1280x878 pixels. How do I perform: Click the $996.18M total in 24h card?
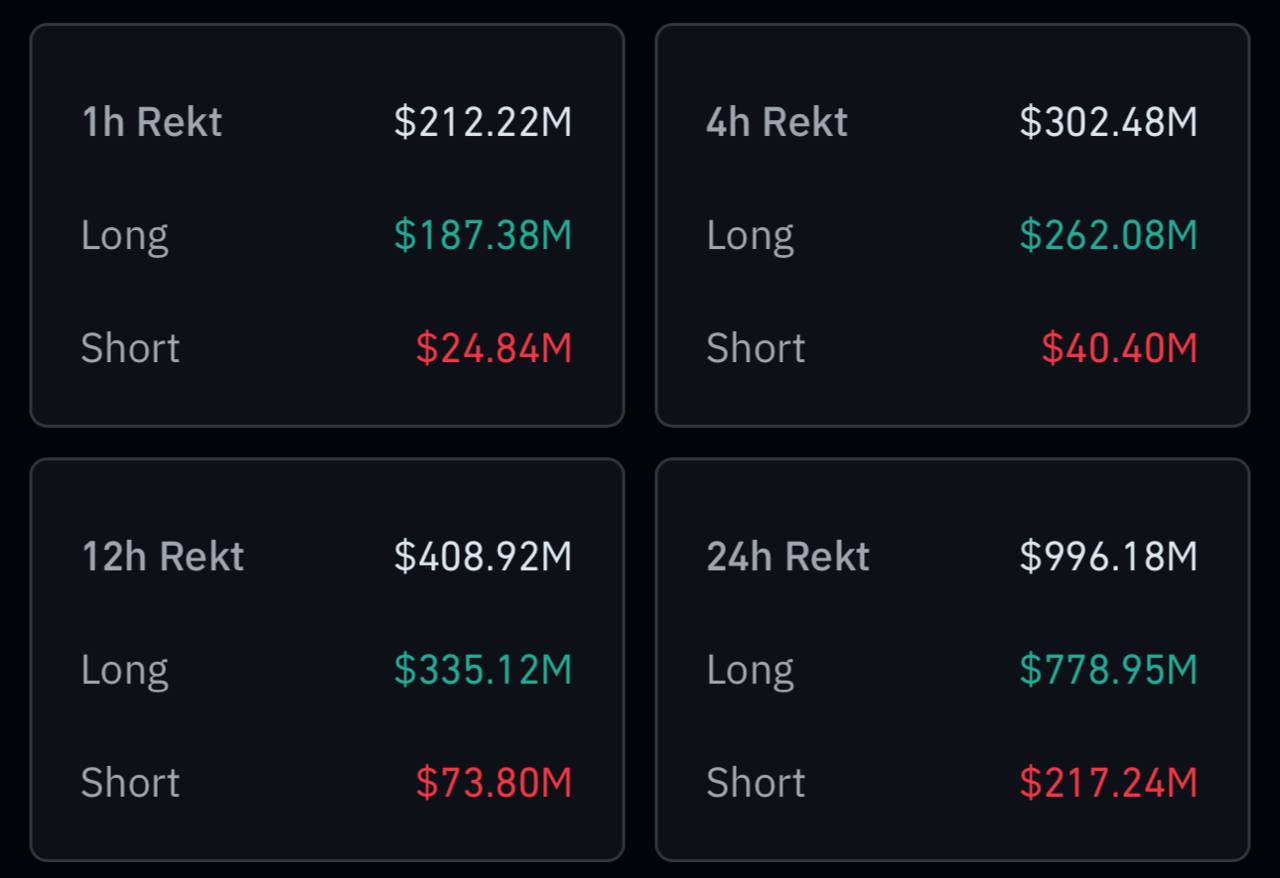1108,556
